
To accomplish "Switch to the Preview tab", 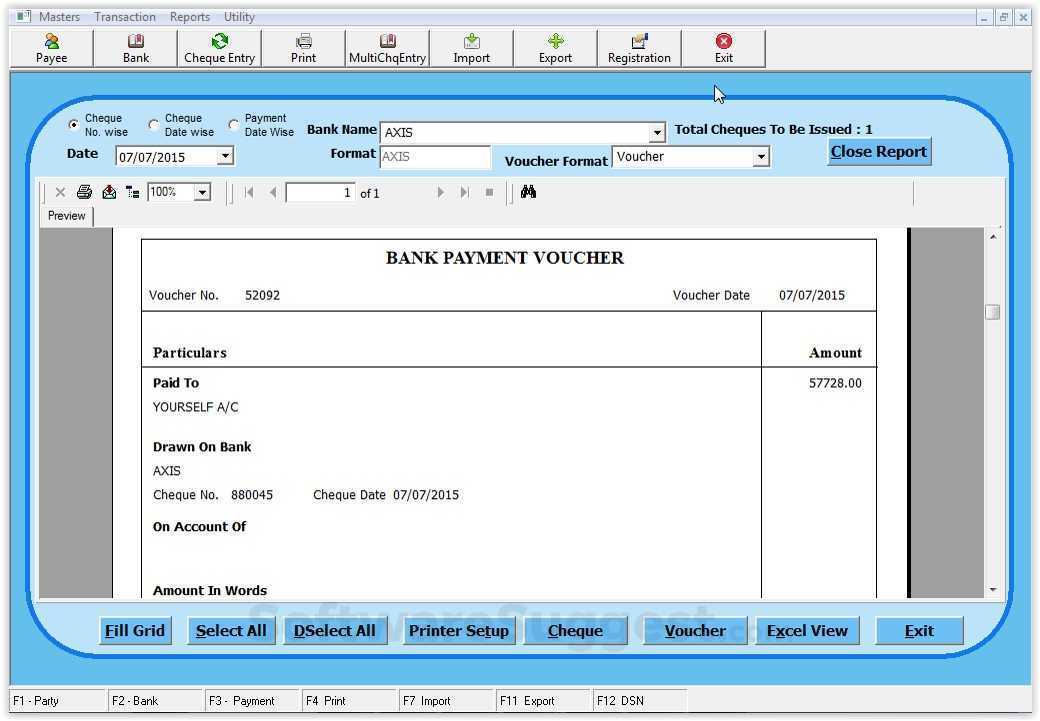I will (66, 215).
